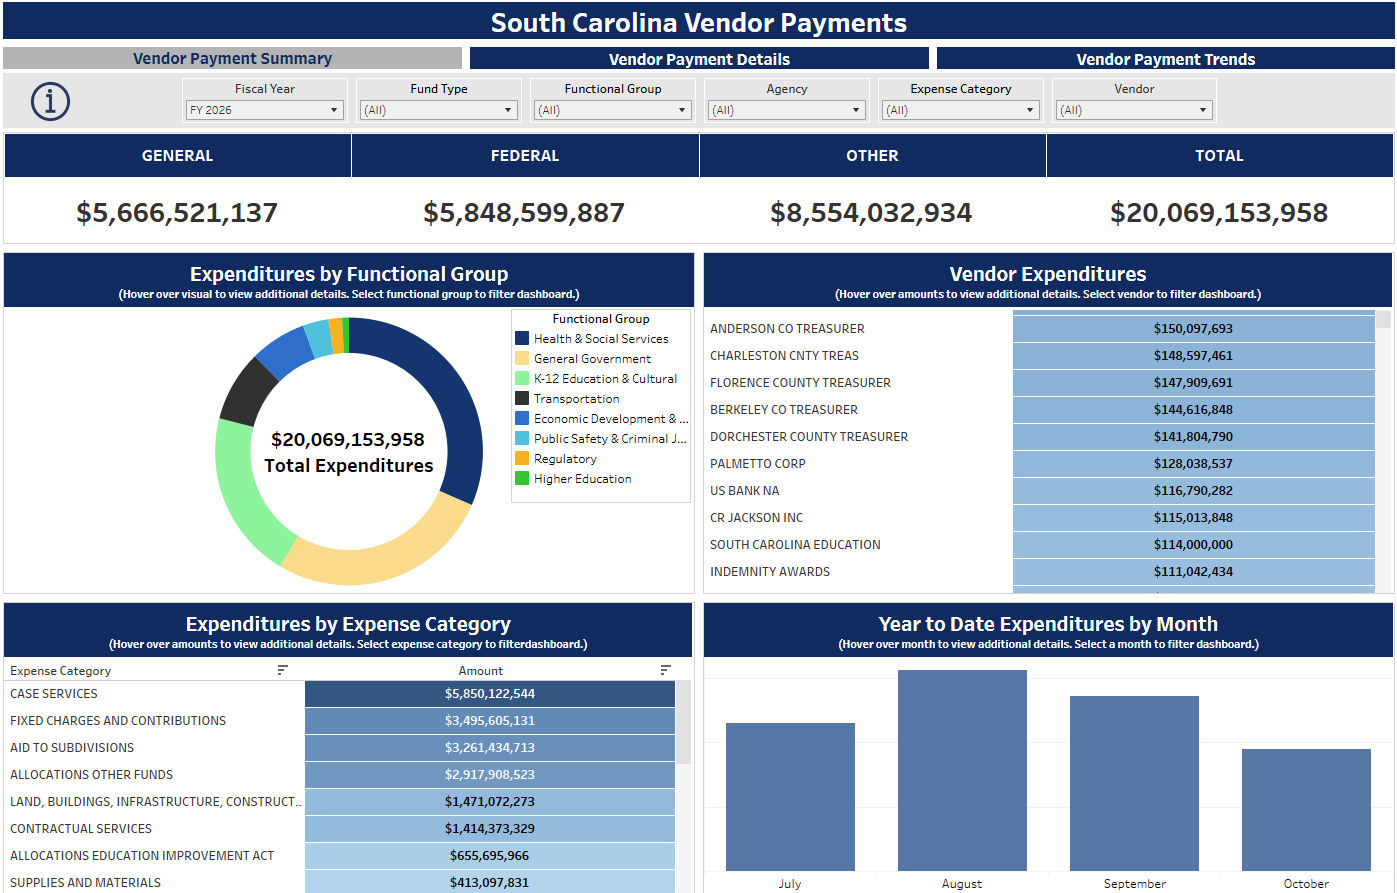
Task: Click the information icon
Action: tap(50, 101)
